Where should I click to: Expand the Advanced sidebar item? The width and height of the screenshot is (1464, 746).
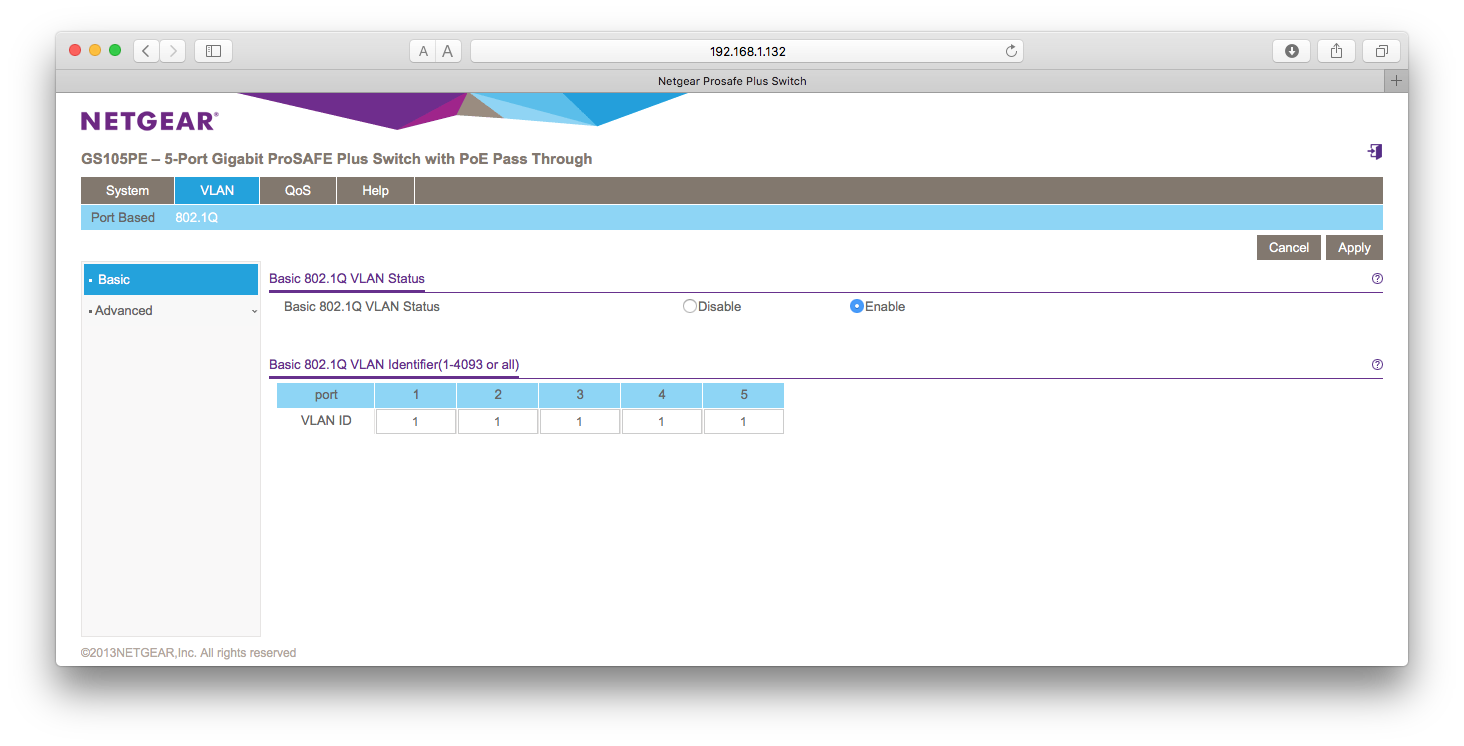click(171, 311)
